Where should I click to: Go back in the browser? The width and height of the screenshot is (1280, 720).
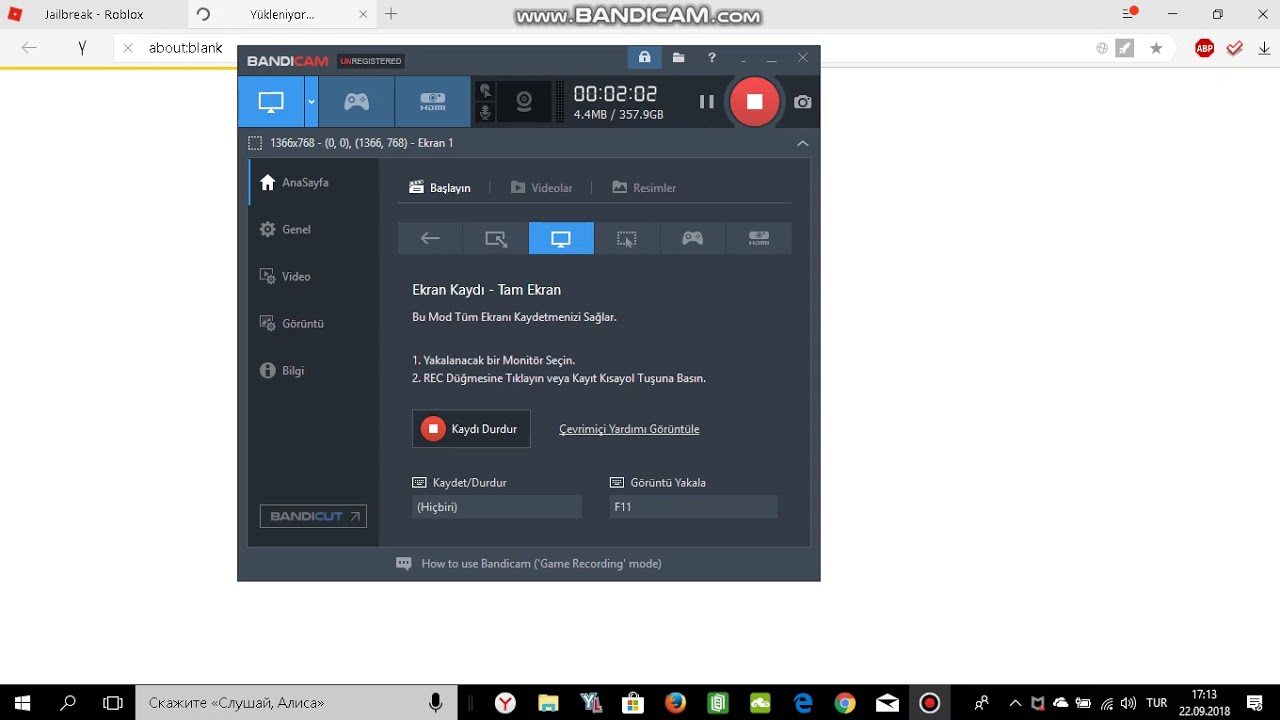(x=29, y=47)
